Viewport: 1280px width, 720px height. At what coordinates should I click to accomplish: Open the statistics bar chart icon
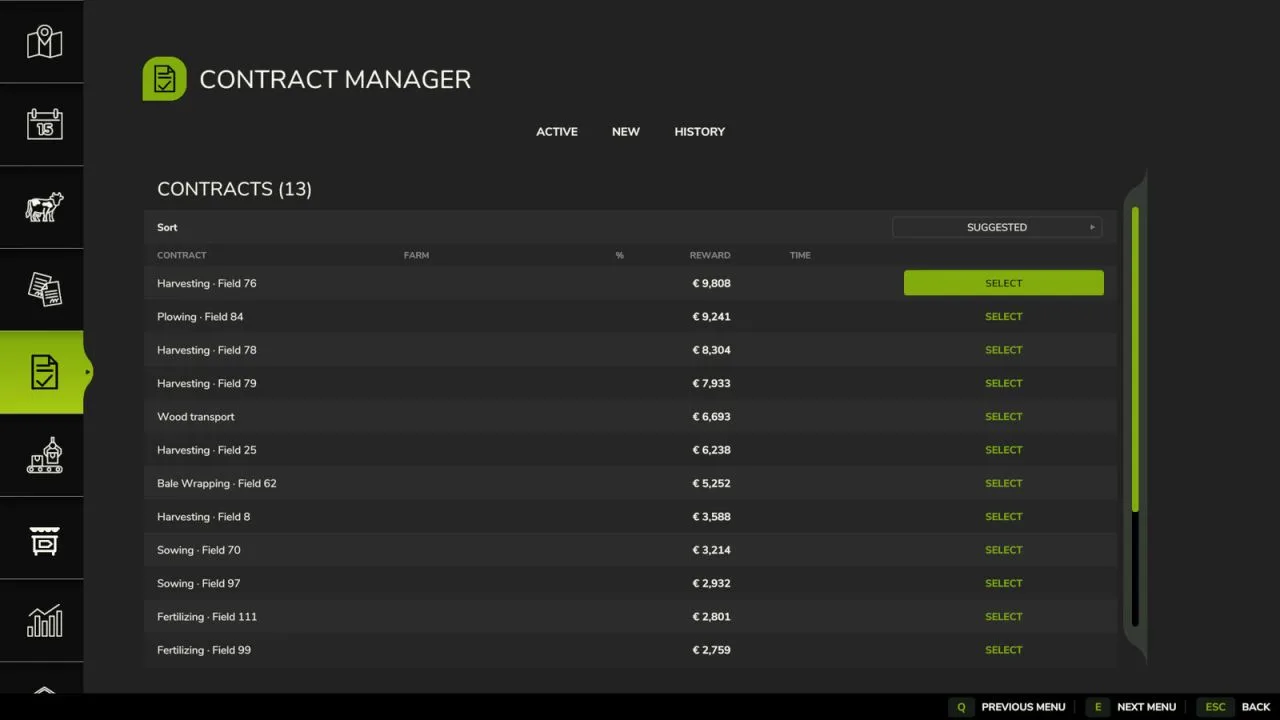pos(44,621)
